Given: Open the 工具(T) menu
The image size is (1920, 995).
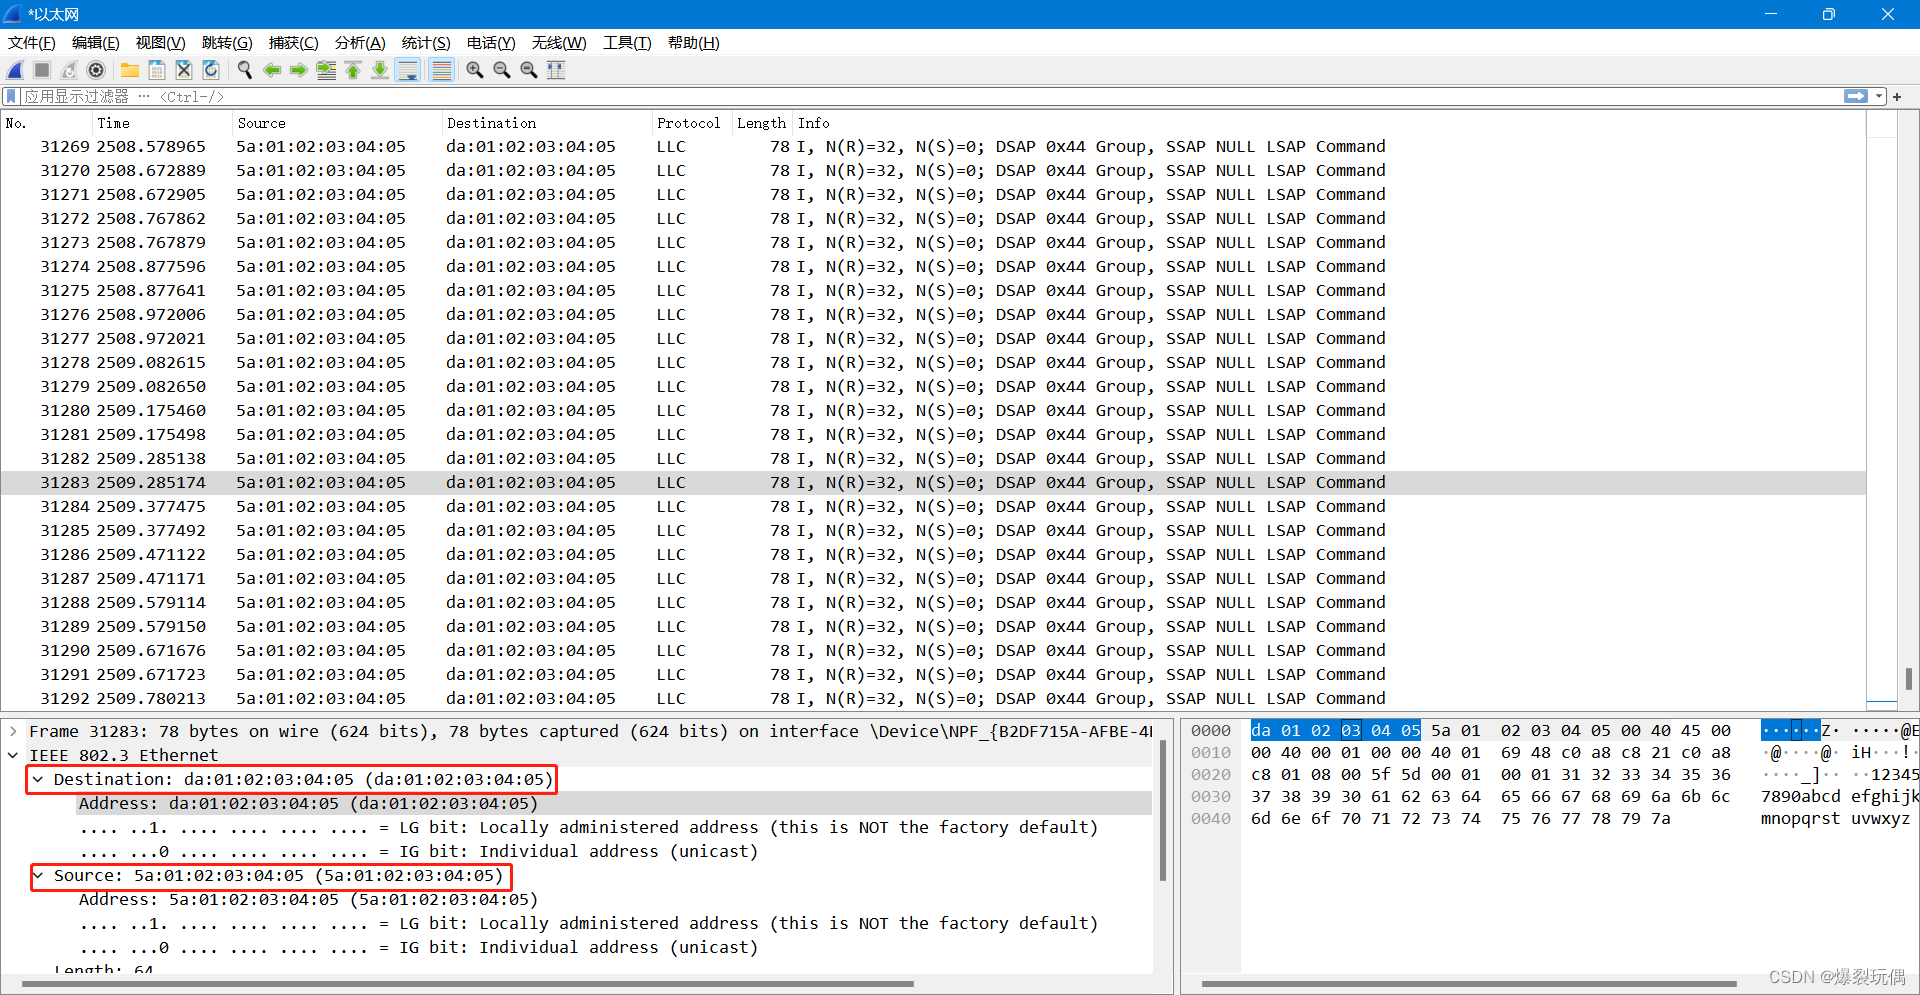Looking at the screenshot, I should click(x=627, y=43).
